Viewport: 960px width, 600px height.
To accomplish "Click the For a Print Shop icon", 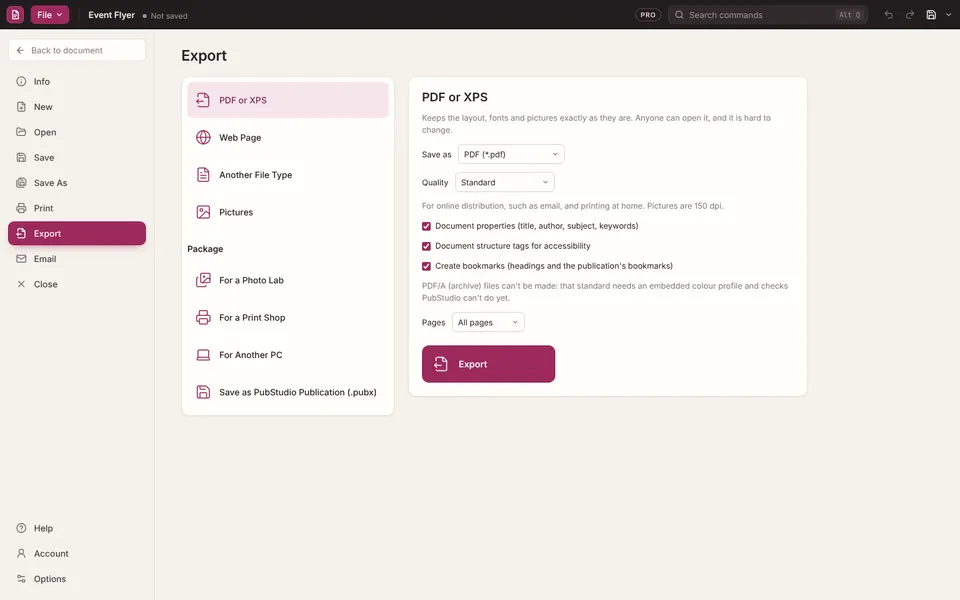I will point(203,317).
